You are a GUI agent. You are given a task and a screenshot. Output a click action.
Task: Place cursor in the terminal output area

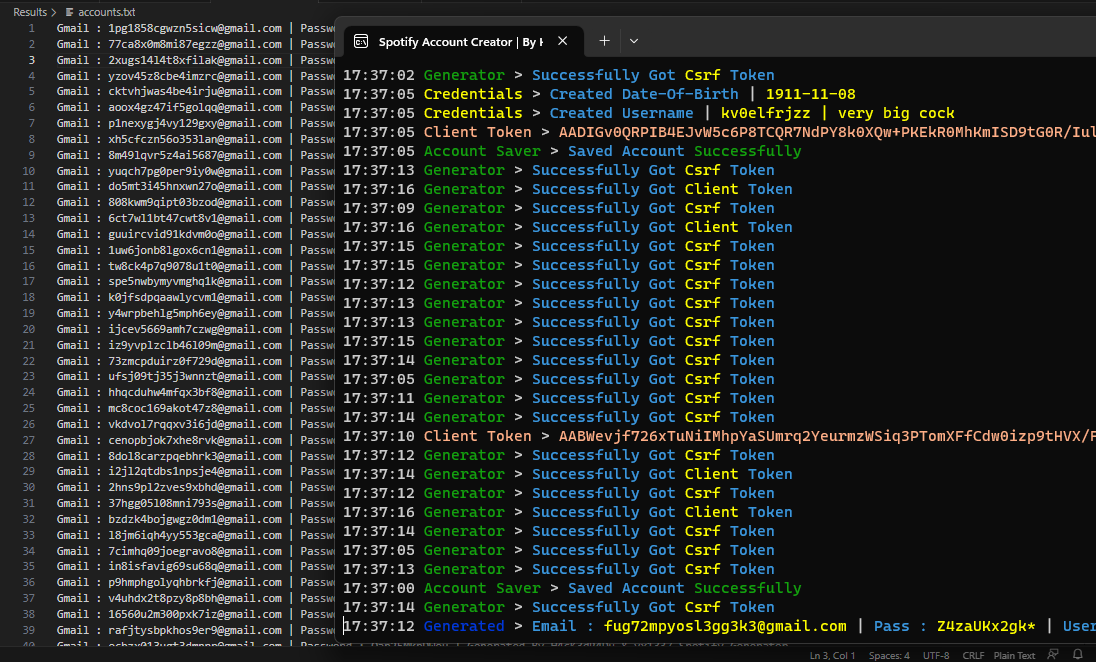click(x=700, y=350)
